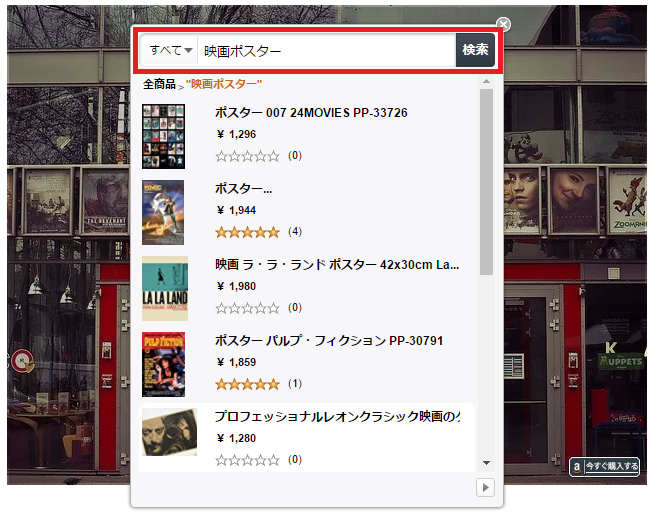664x513 pixels.
Task: Open the Leon classic movie poster thumbnail
Action: coord(169,432)
